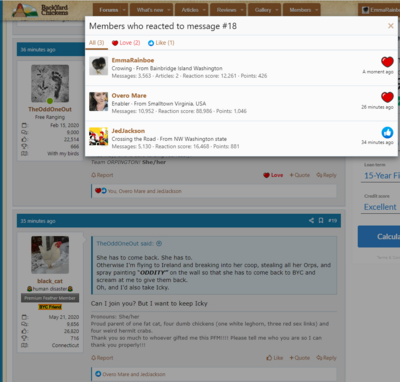Click the Calculate button in sidebar
Image resolution: width=400 pixels, height=382 pixels.
pos(379,236)
